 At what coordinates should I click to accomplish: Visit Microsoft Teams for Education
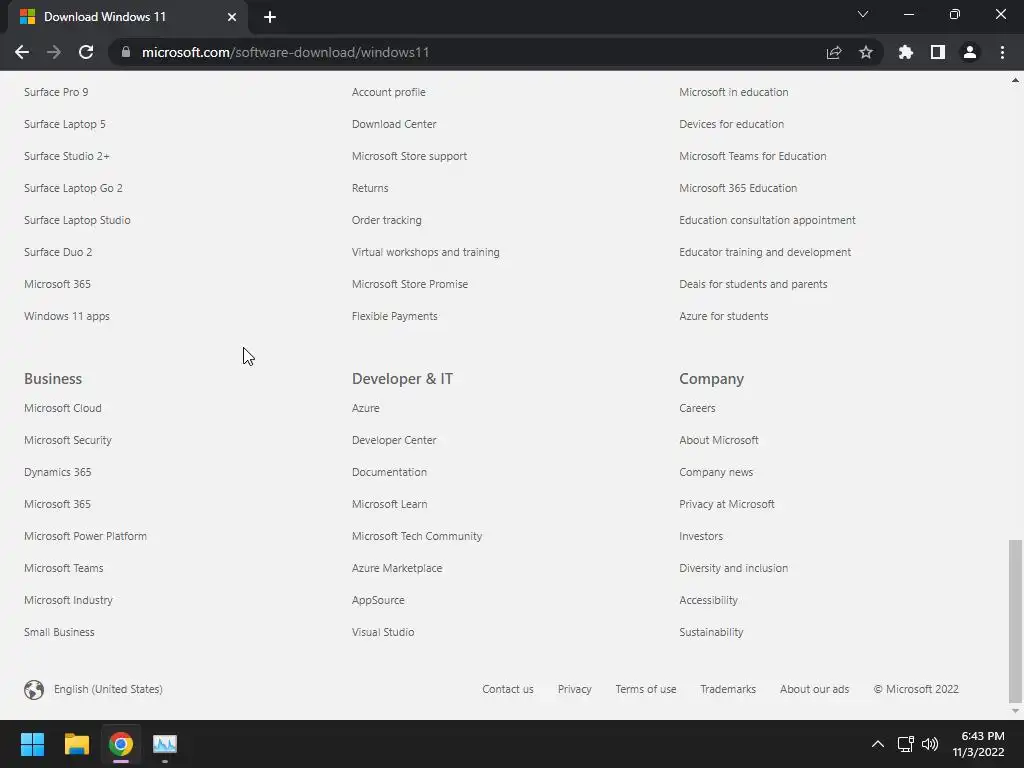click(752, 156)
